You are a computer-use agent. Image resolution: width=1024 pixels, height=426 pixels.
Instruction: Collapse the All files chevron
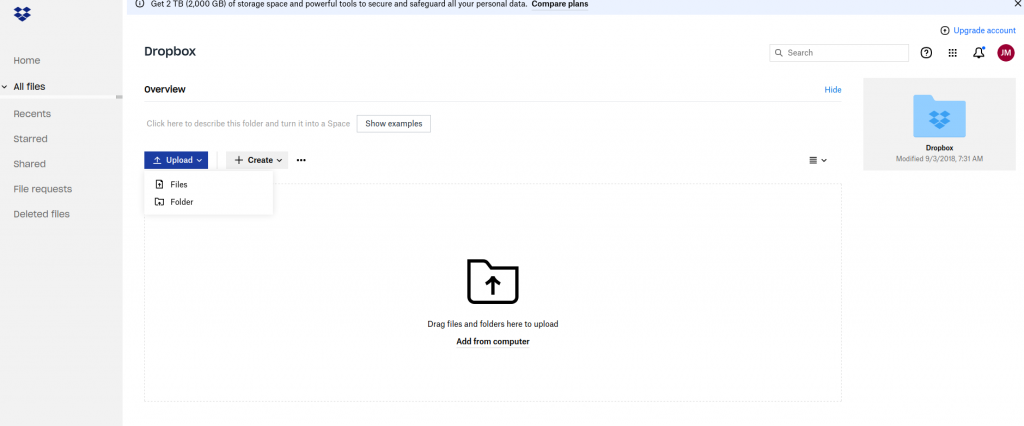point(5,87)
